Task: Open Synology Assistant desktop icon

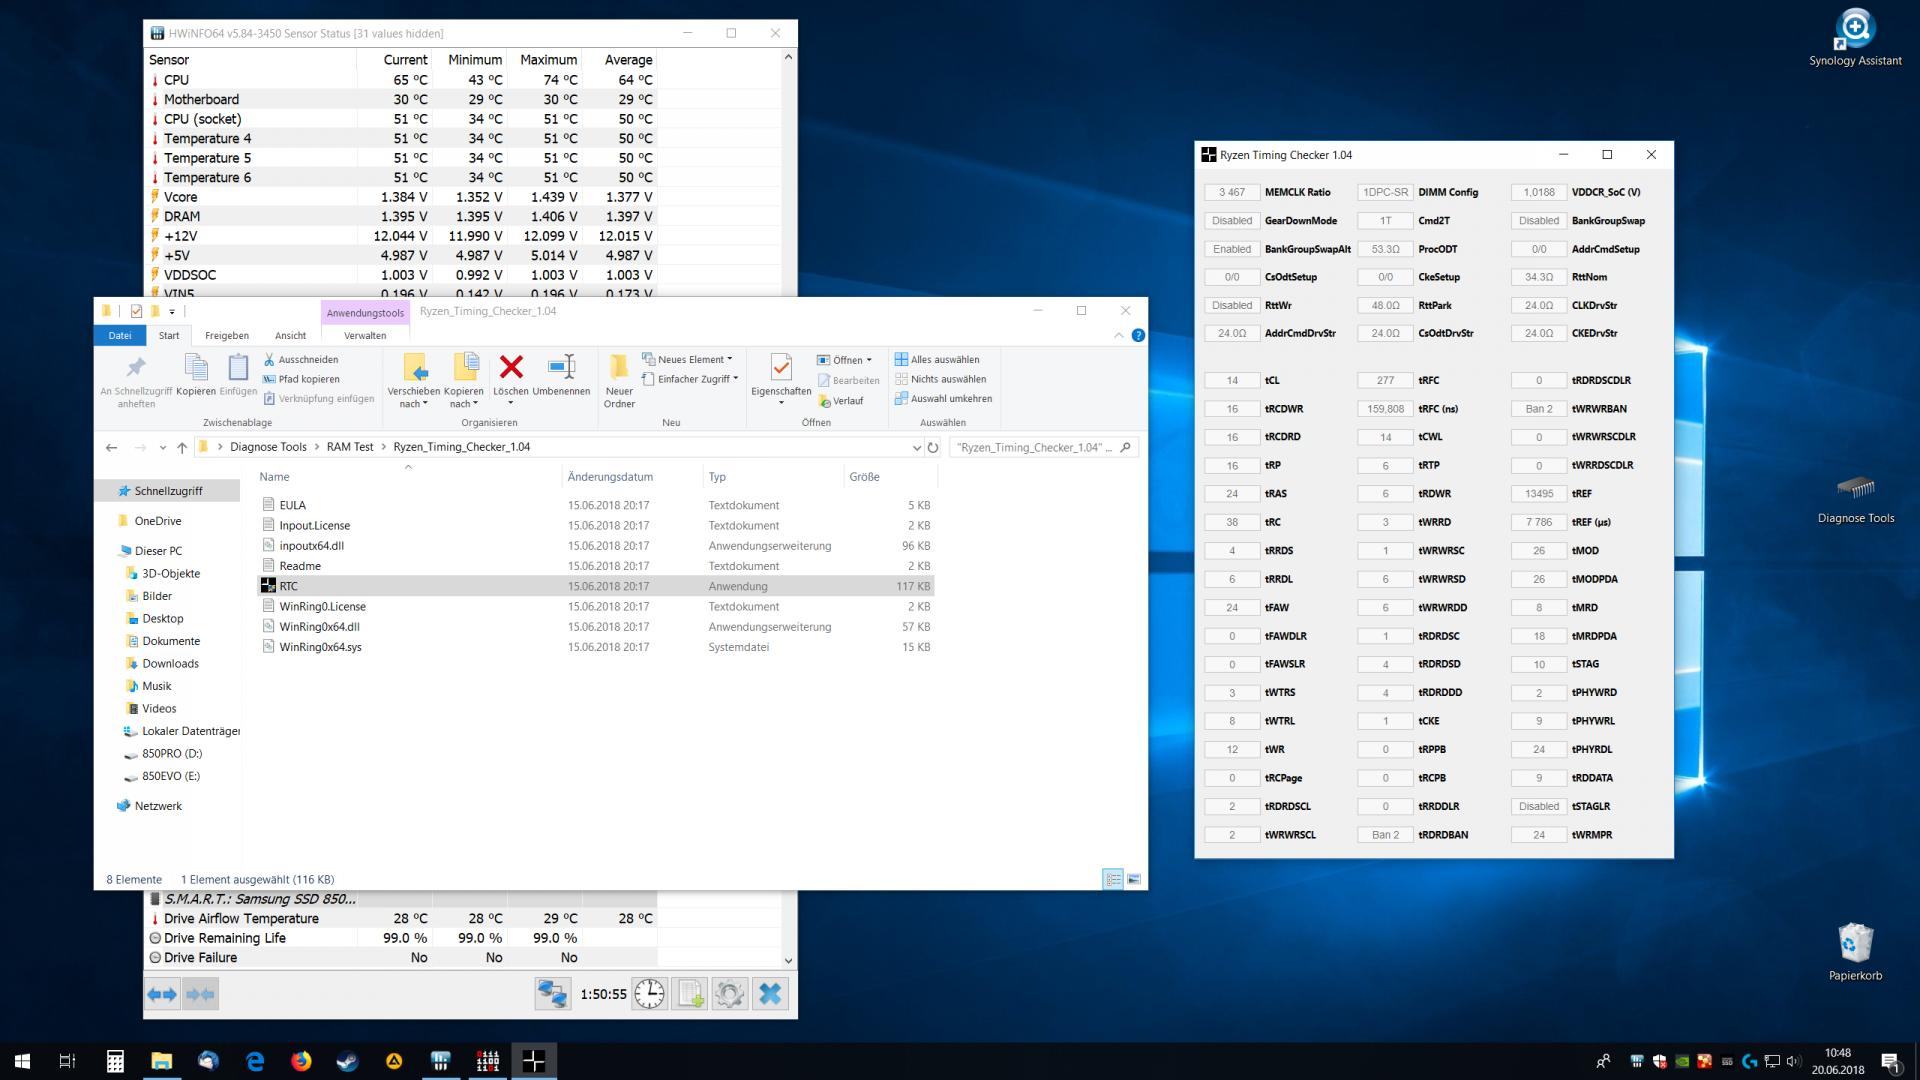Action: 1855,38
